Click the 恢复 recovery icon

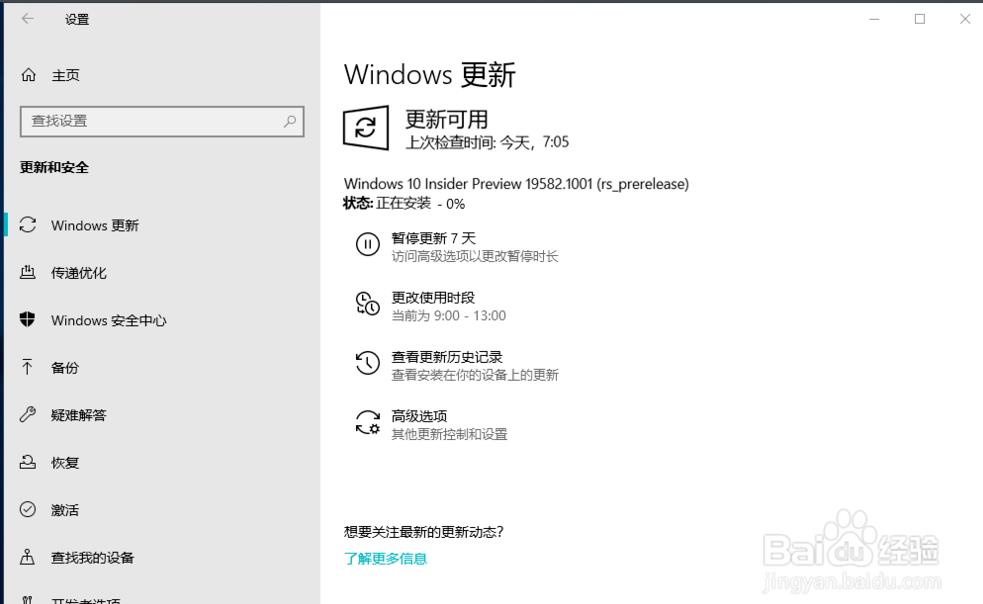point(28,462)
